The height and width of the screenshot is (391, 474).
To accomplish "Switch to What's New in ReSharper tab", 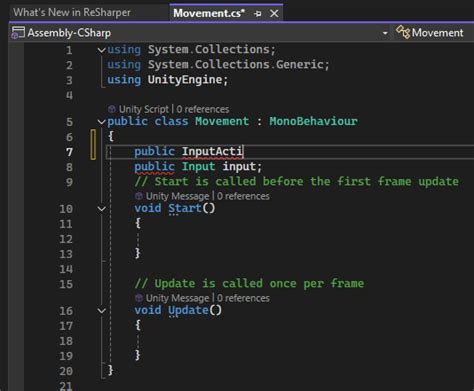I will click(x=72, y=12).
